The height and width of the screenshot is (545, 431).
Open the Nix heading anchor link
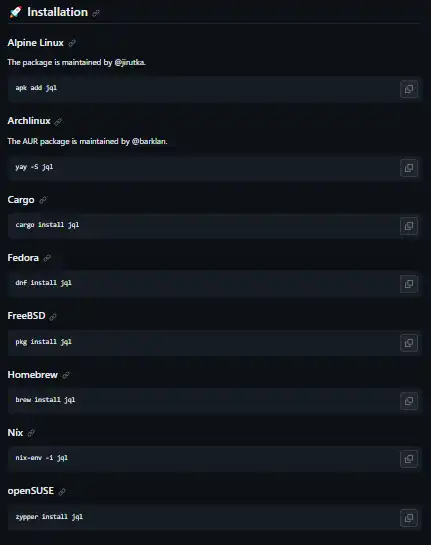pos(31,433)
